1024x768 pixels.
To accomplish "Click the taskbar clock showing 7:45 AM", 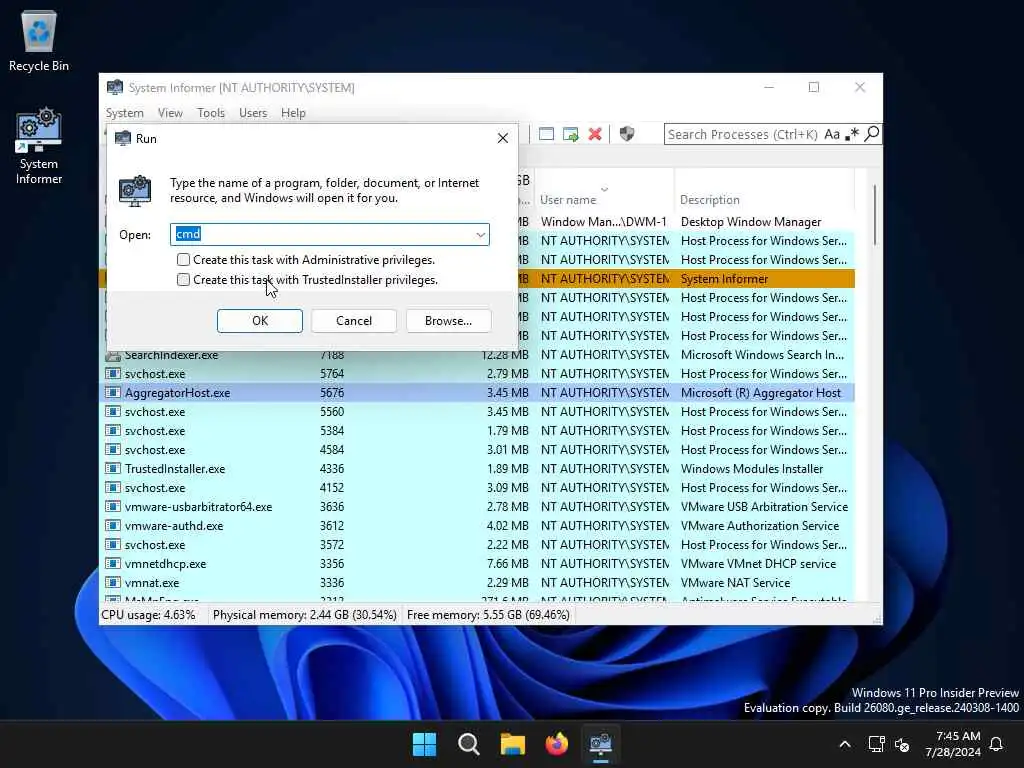I will click(x=952, y=744).
